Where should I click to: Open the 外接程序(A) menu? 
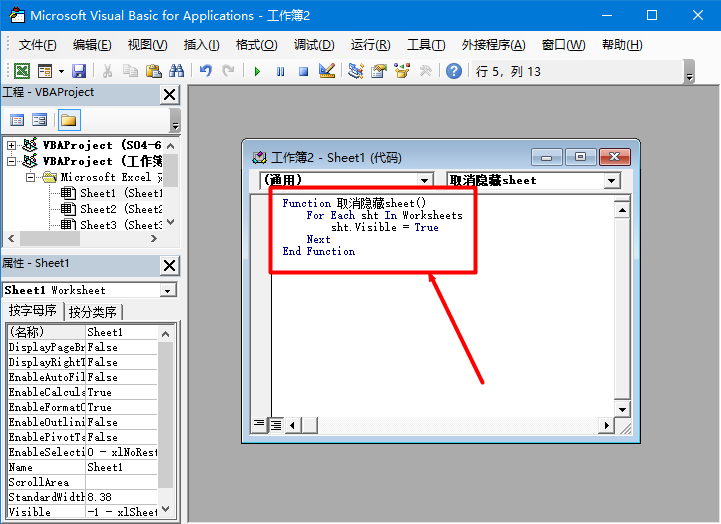coord(493,45)
